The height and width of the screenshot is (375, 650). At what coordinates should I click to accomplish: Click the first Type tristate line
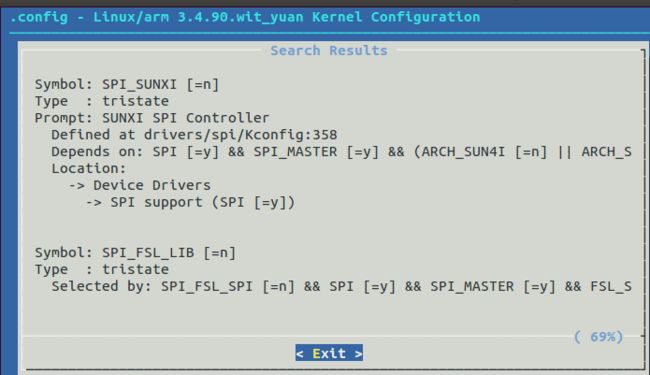tap(102, 102)
